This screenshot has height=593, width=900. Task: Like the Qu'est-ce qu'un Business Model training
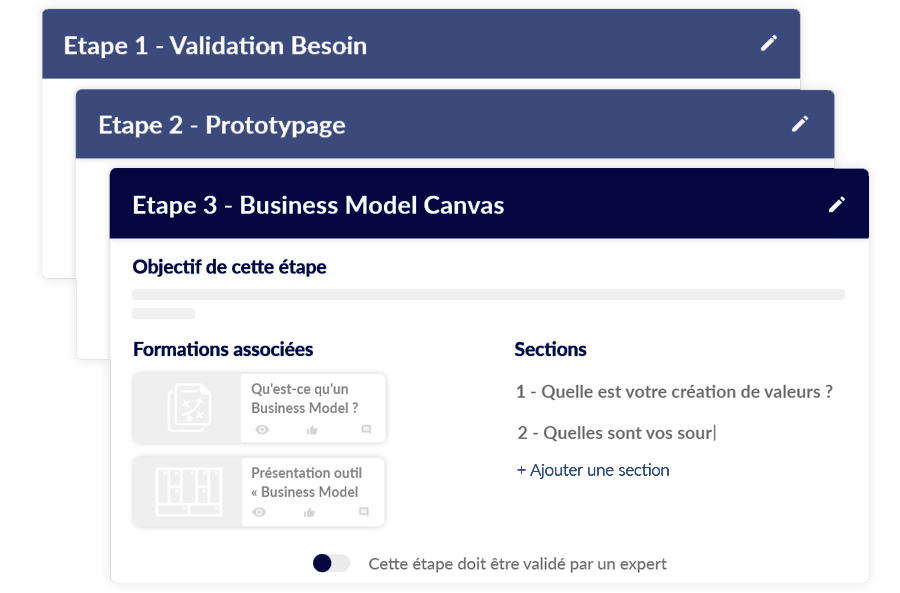pyautogui.click(x=312, y=430)
